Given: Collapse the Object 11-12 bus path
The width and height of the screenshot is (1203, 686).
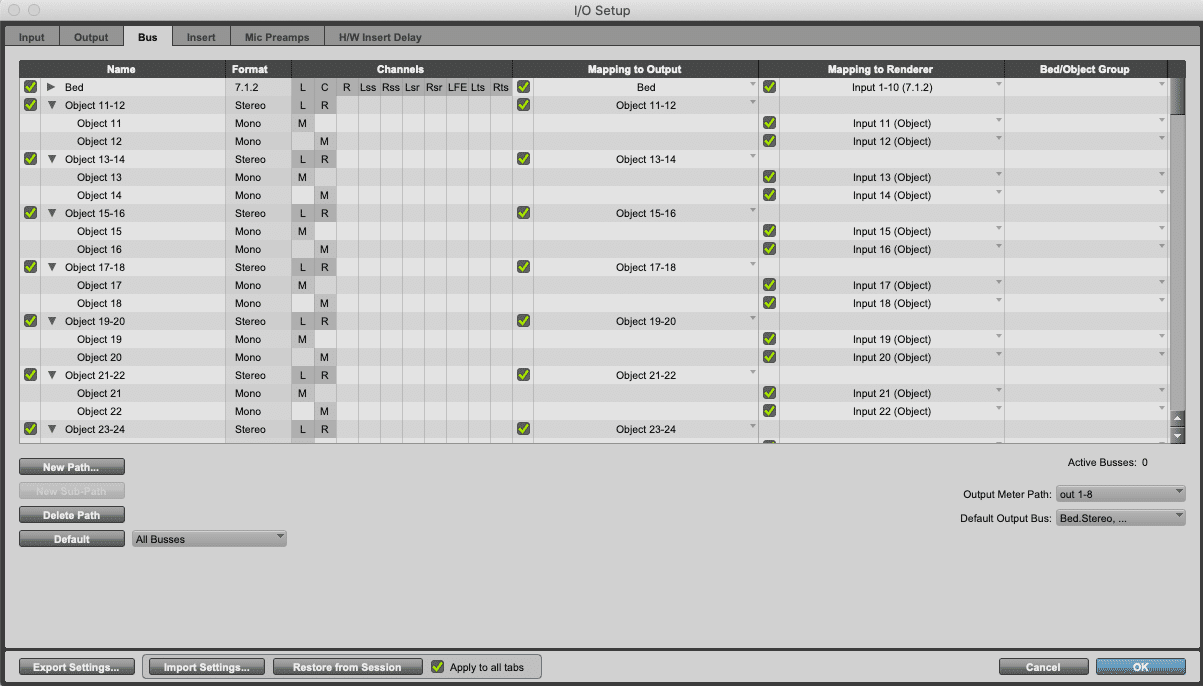Looking at the screenshot, I should (52, 105).
